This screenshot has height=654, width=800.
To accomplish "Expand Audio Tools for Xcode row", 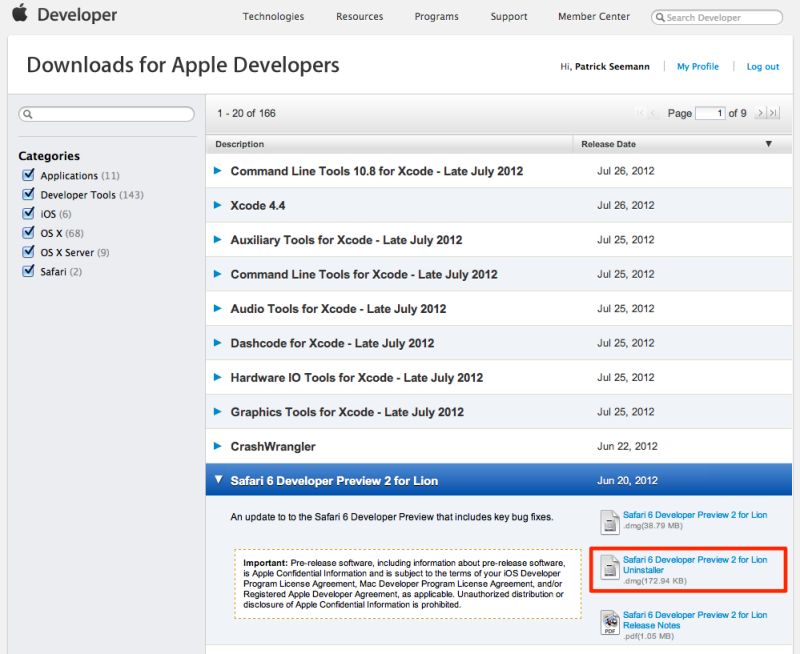I will (218, 308).
